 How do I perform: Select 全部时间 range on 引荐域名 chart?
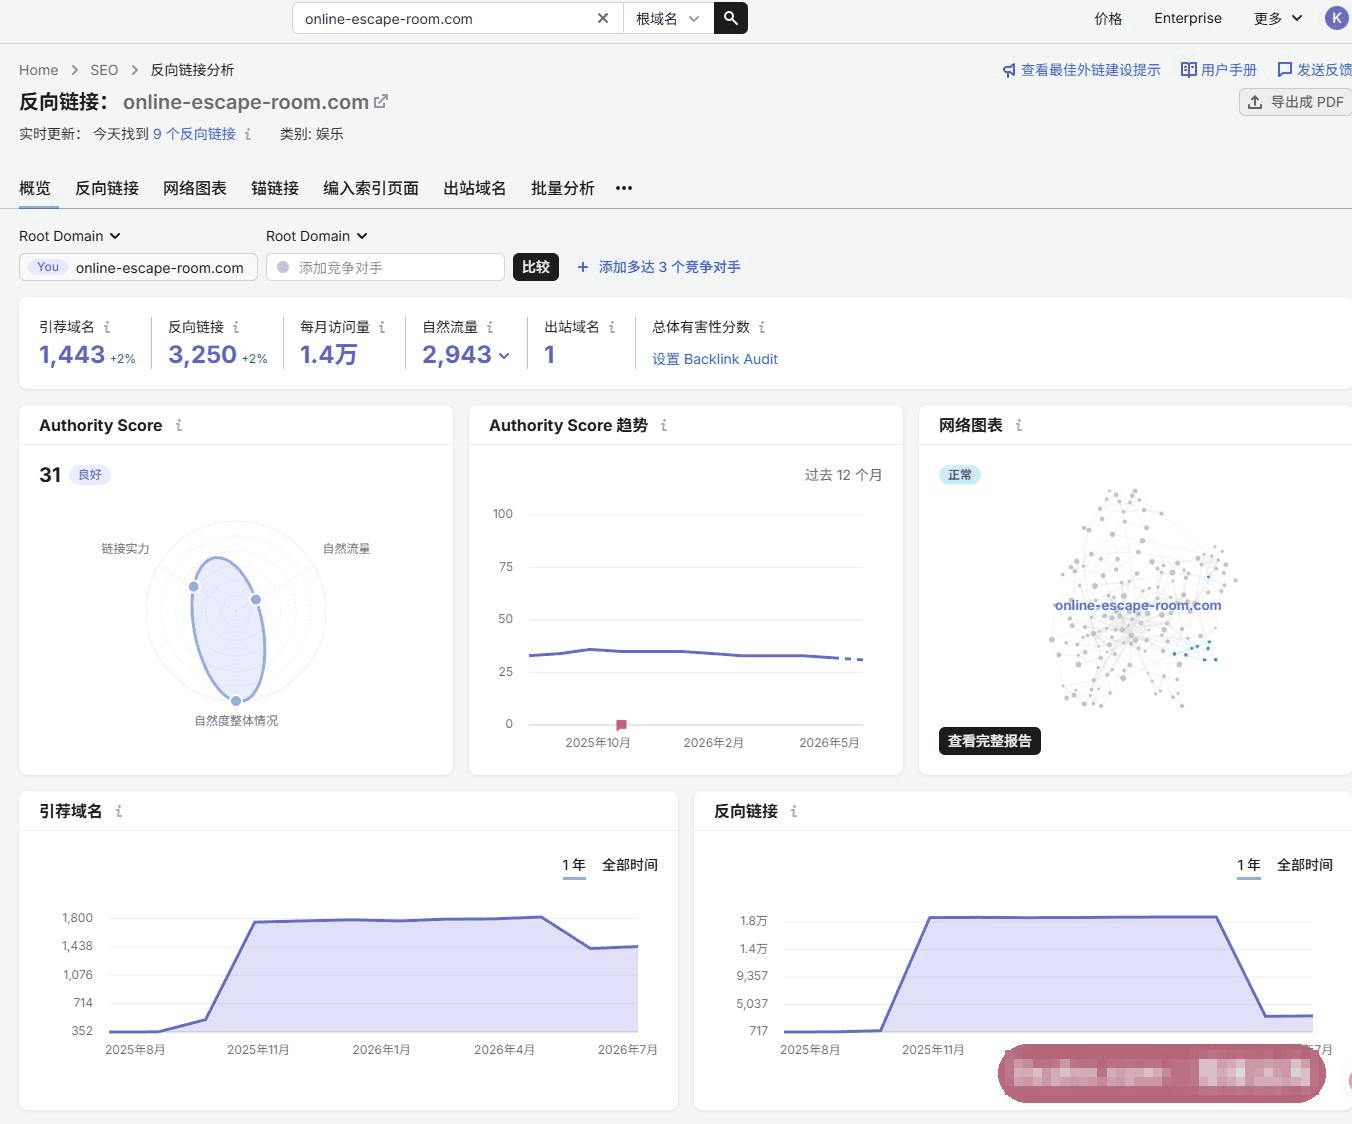coord(630,865)
